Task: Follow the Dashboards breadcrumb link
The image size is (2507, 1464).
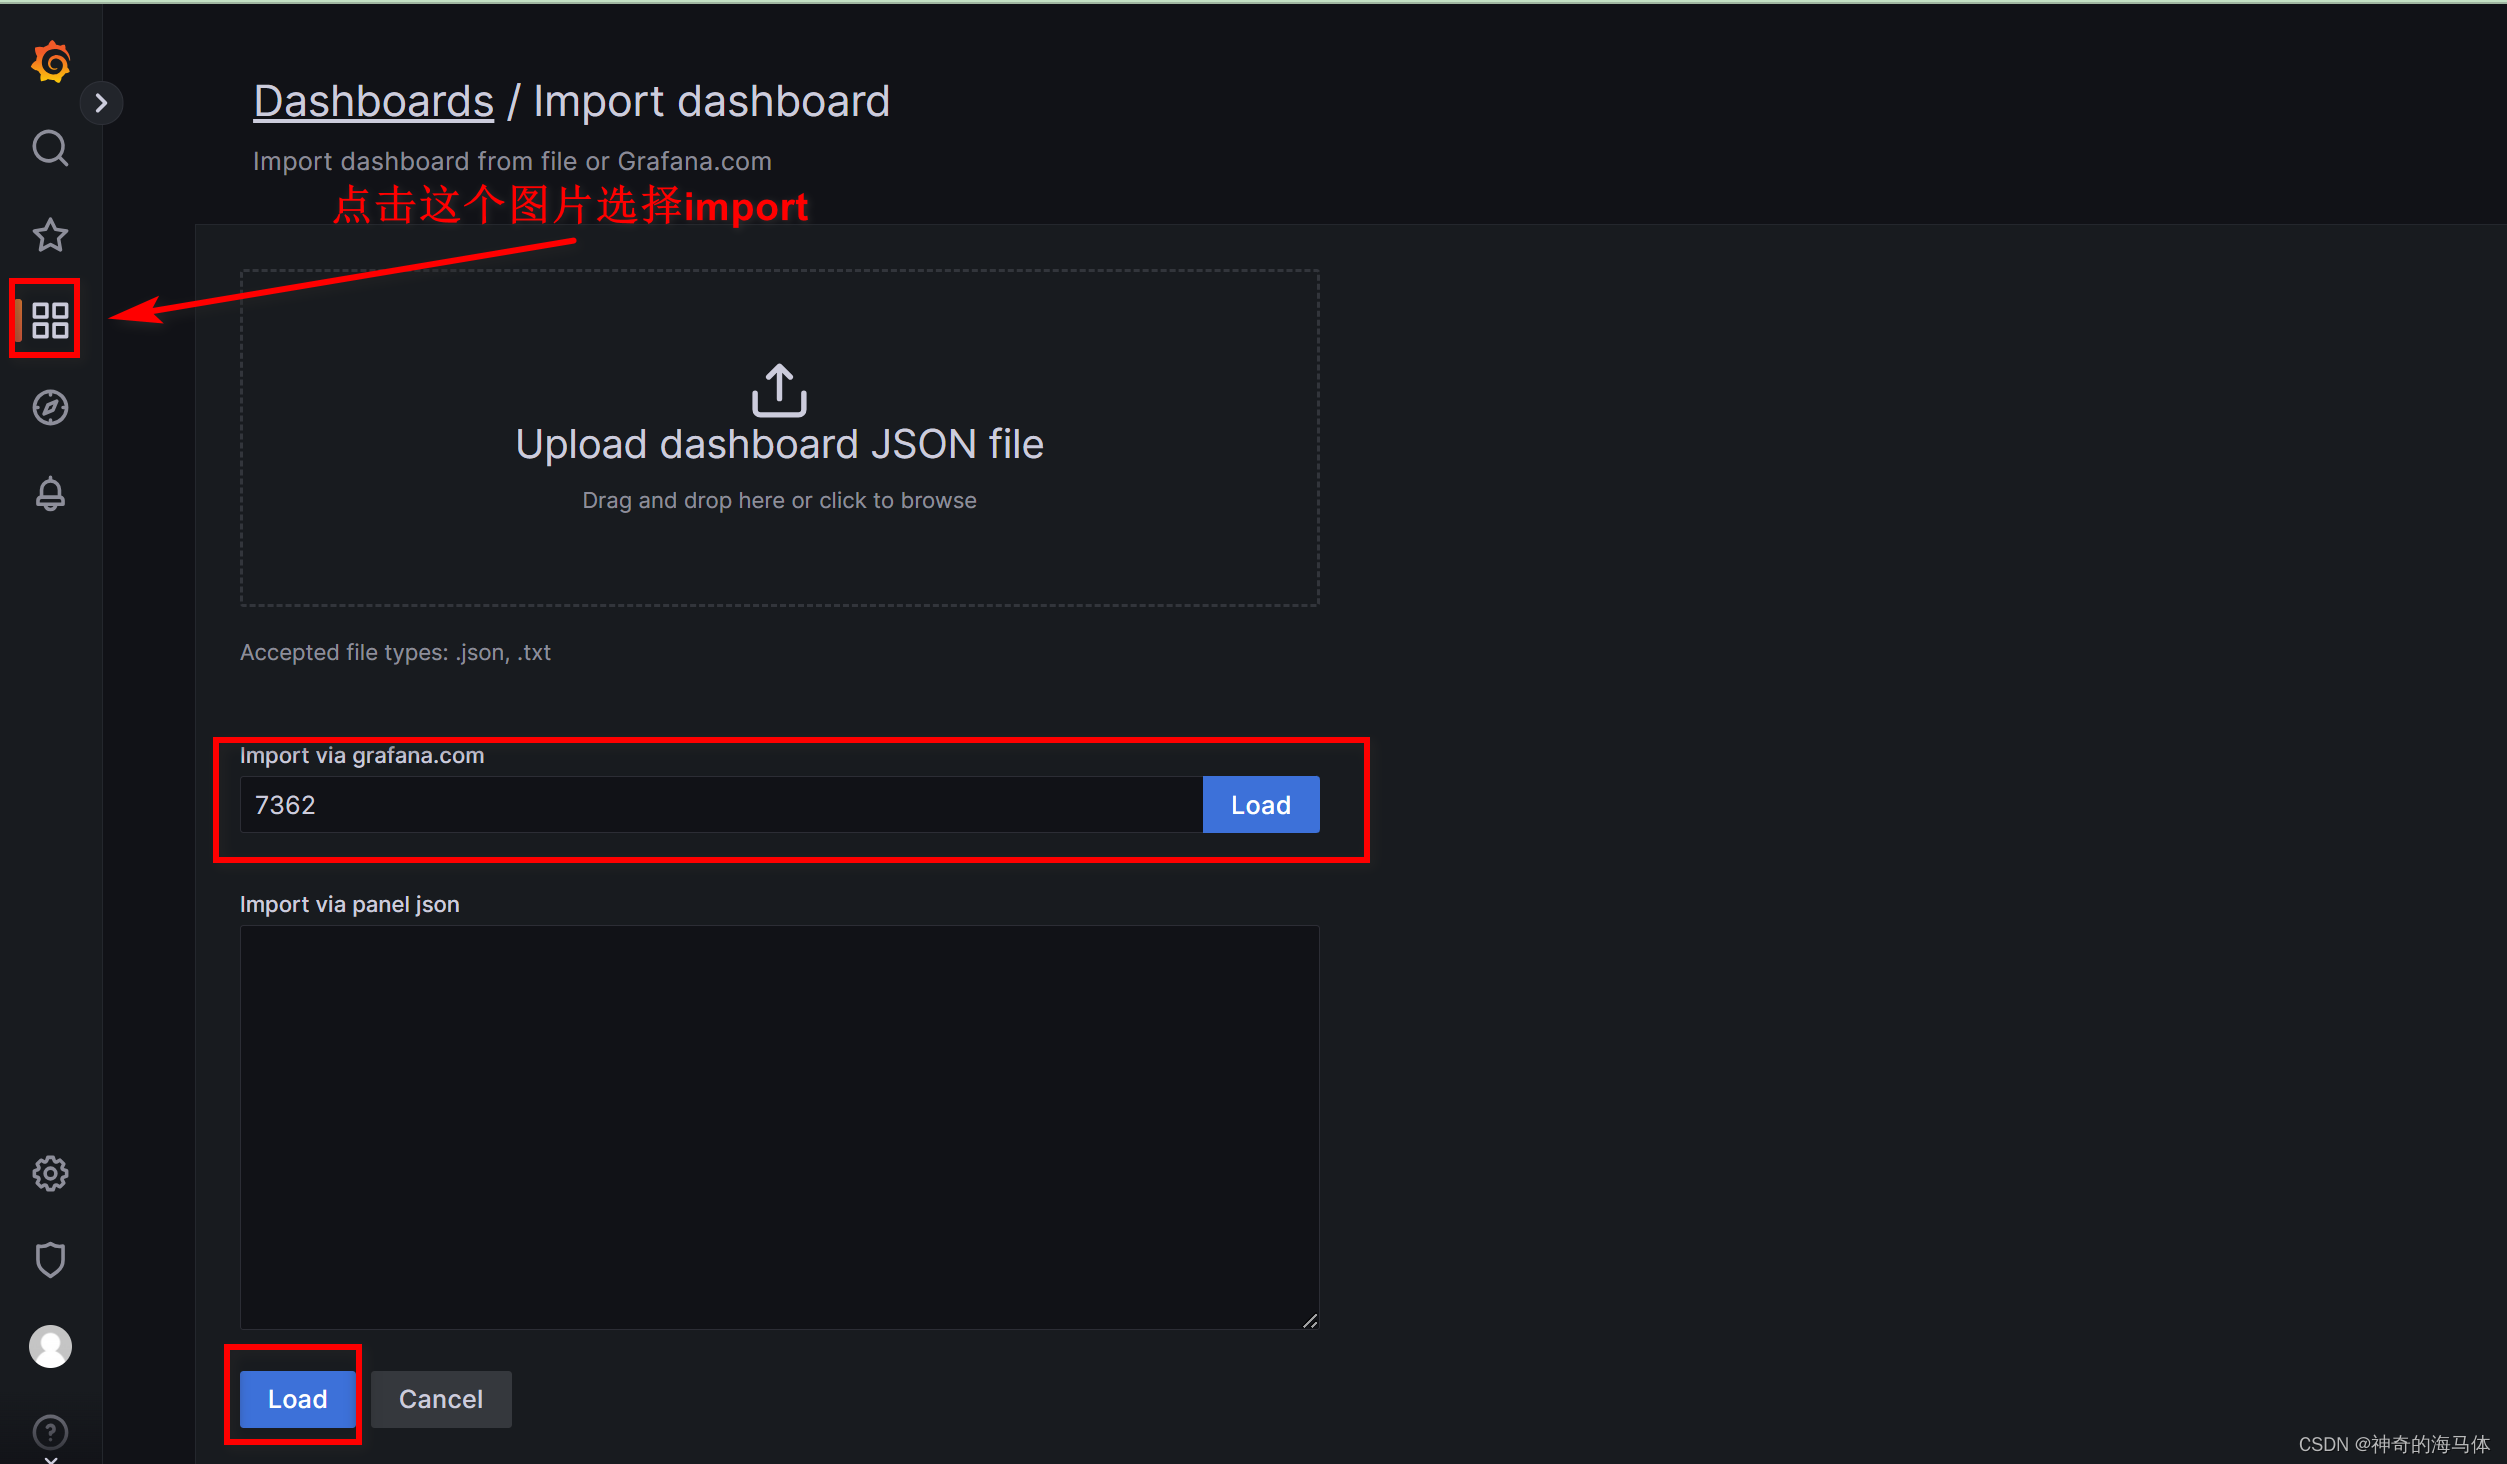Action: click(373, 101)
